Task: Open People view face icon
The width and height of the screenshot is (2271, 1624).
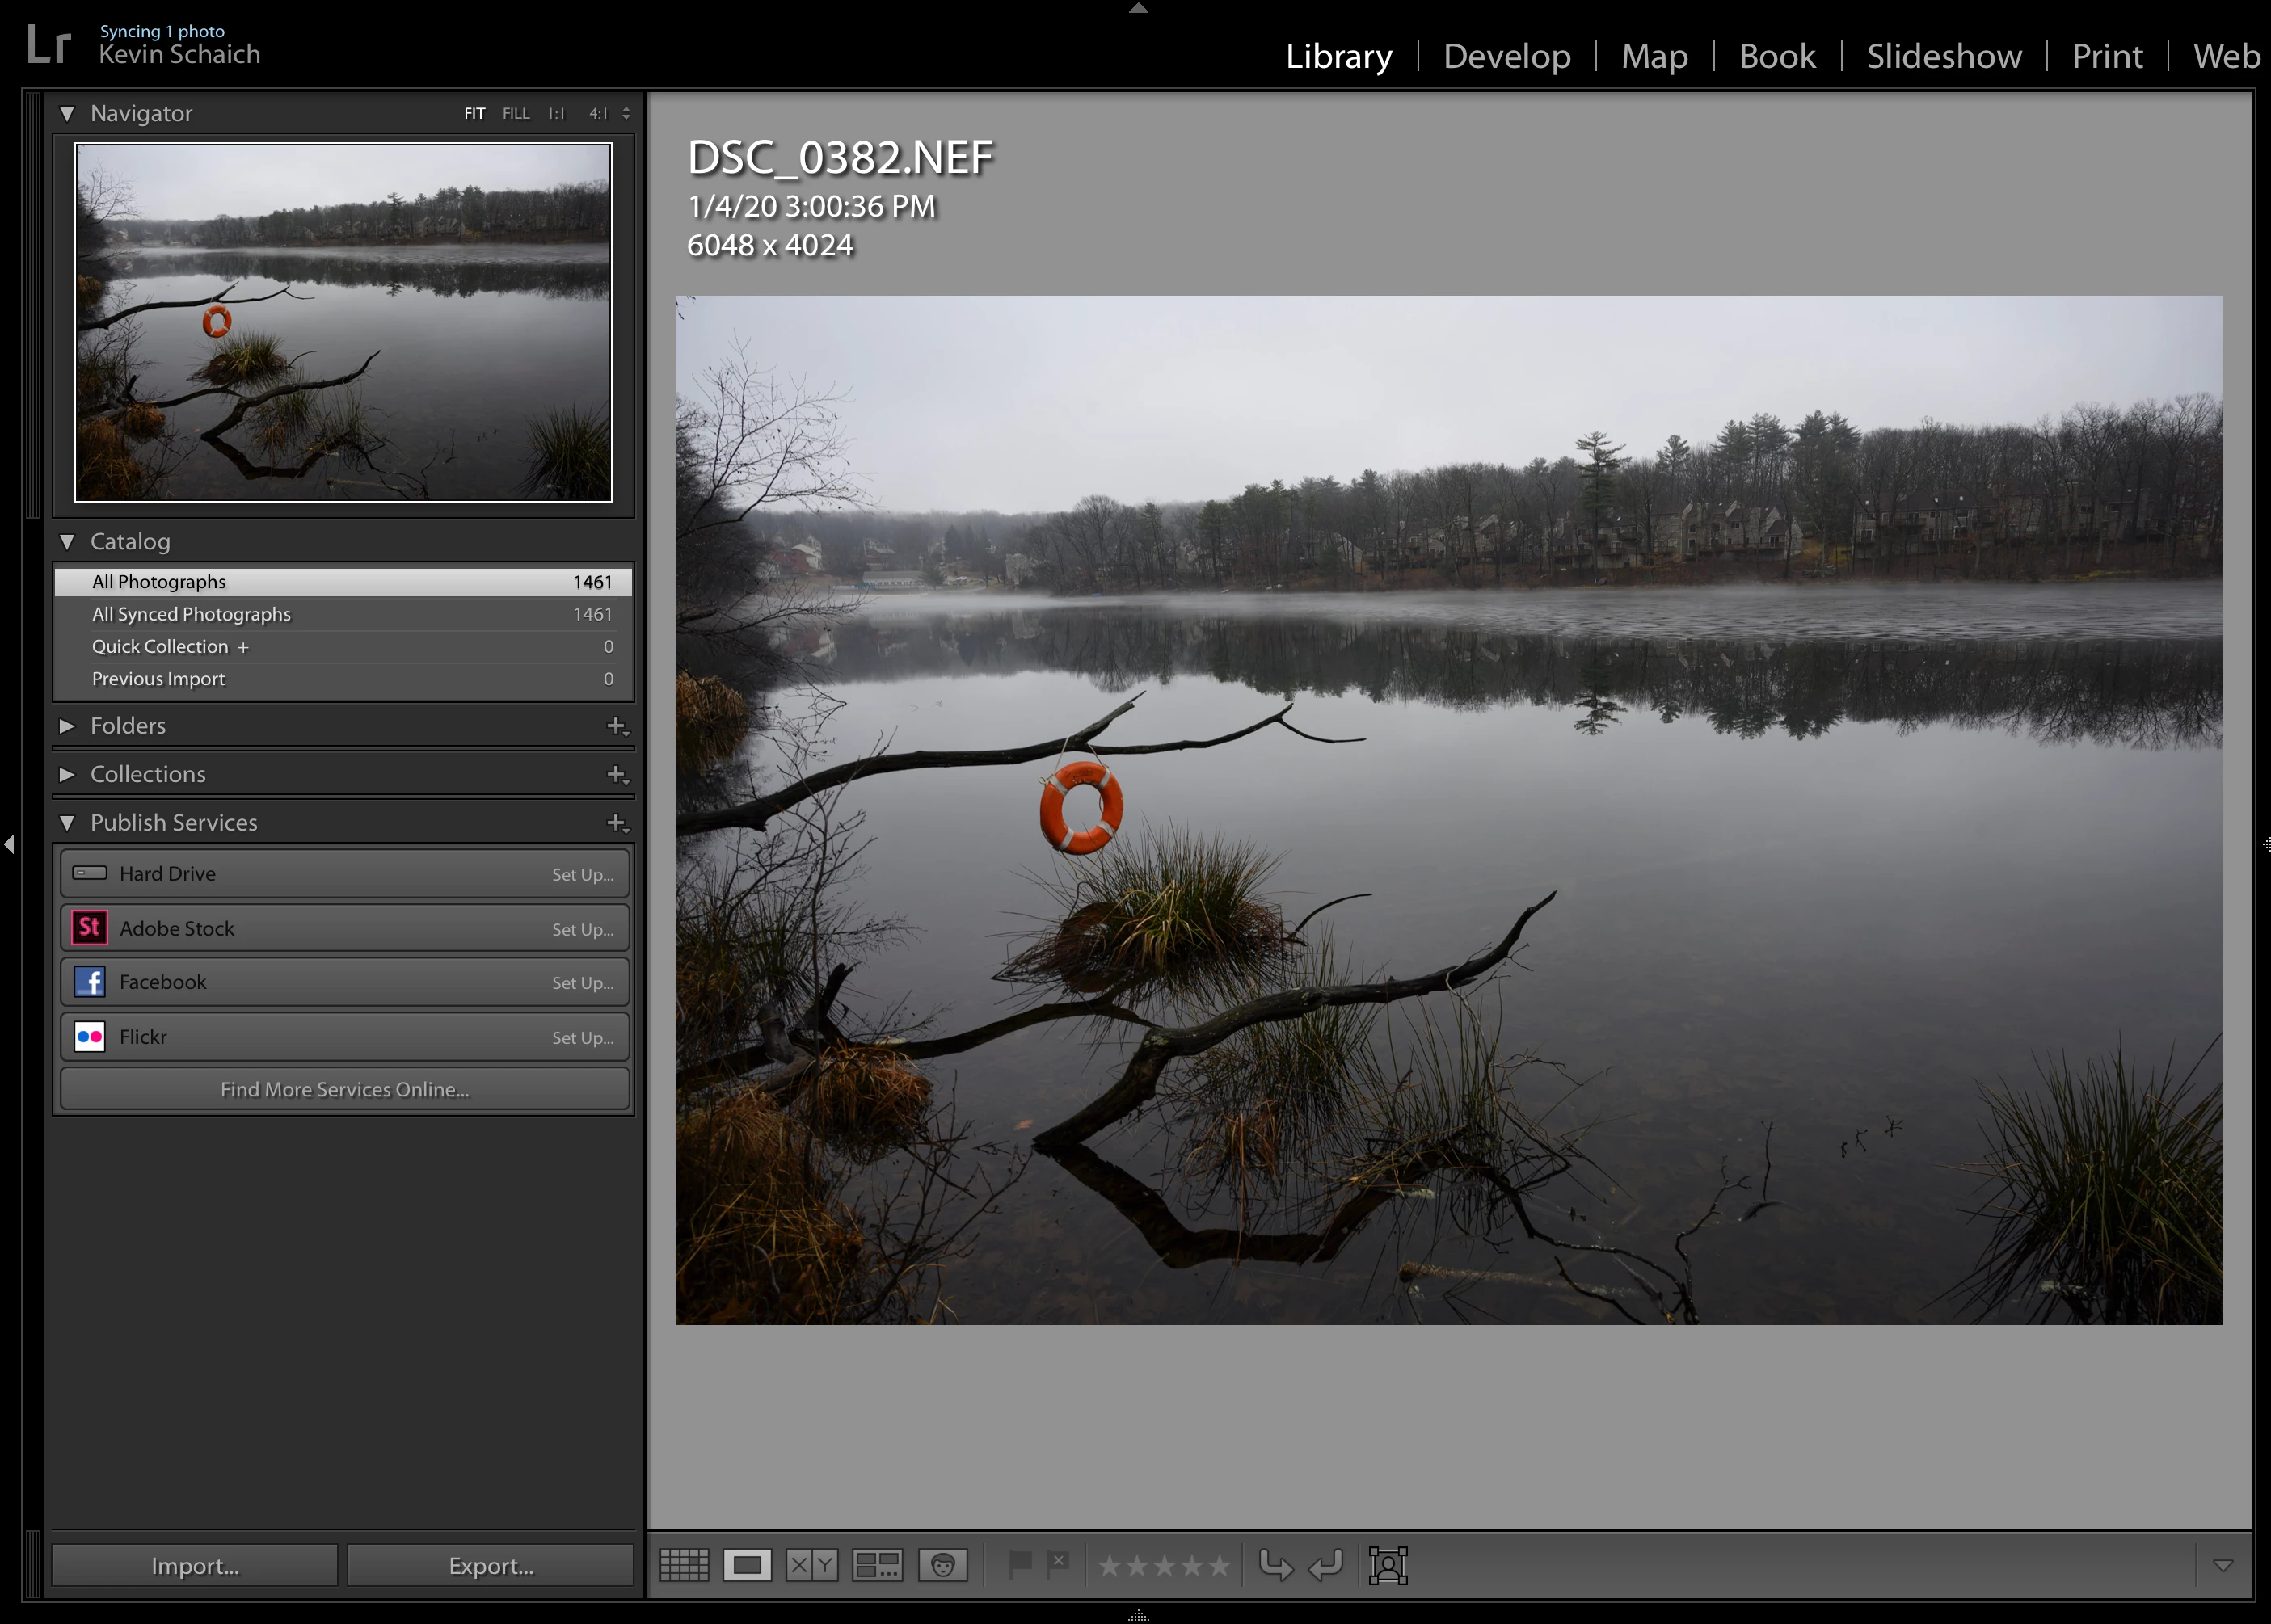Action: [x=942, y=1565]
